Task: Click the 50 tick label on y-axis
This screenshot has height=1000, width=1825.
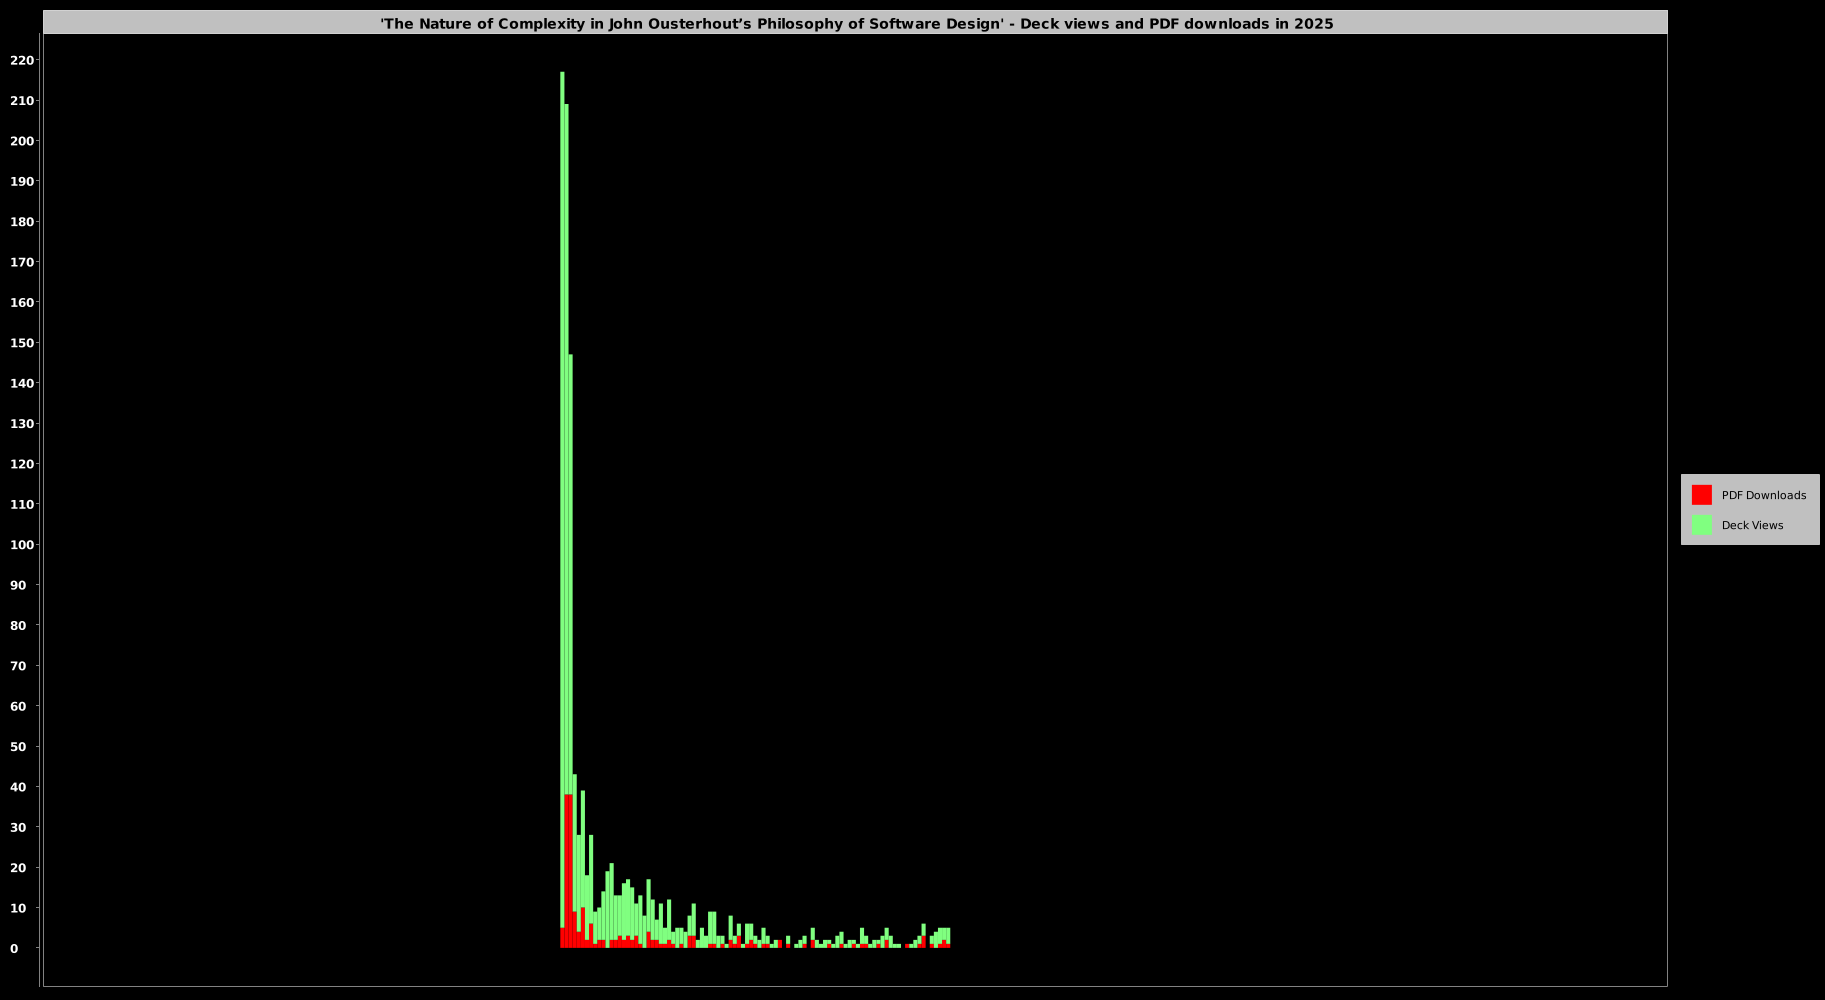Action: pos(18,747)
